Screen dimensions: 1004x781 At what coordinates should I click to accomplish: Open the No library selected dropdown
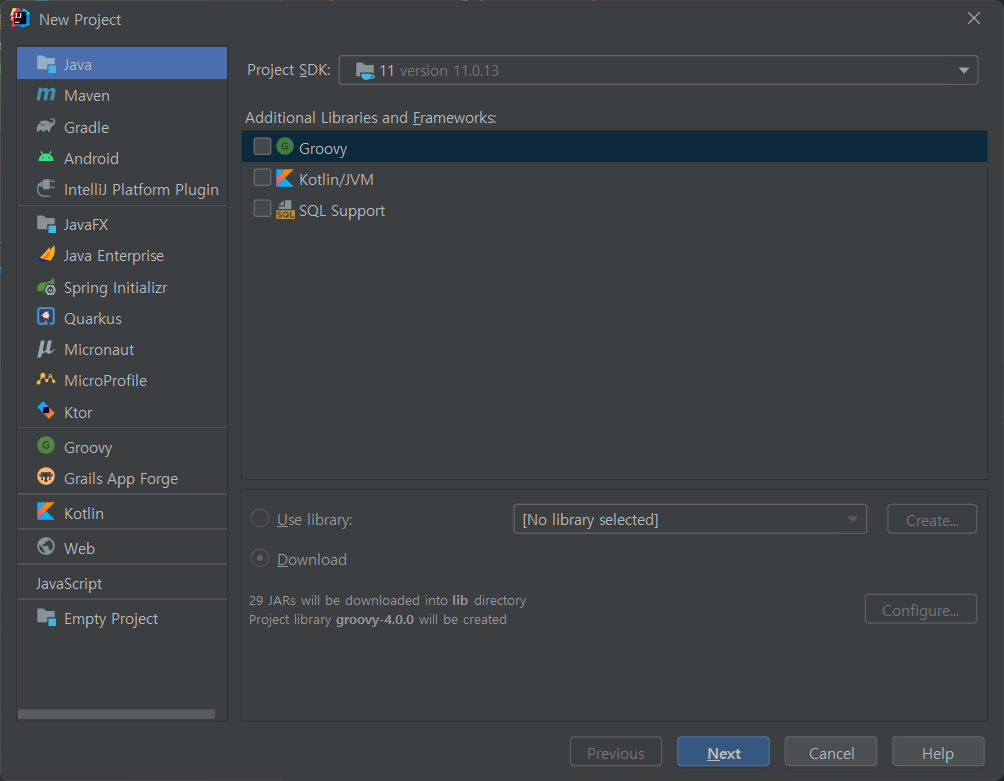[x=690, y=519]
